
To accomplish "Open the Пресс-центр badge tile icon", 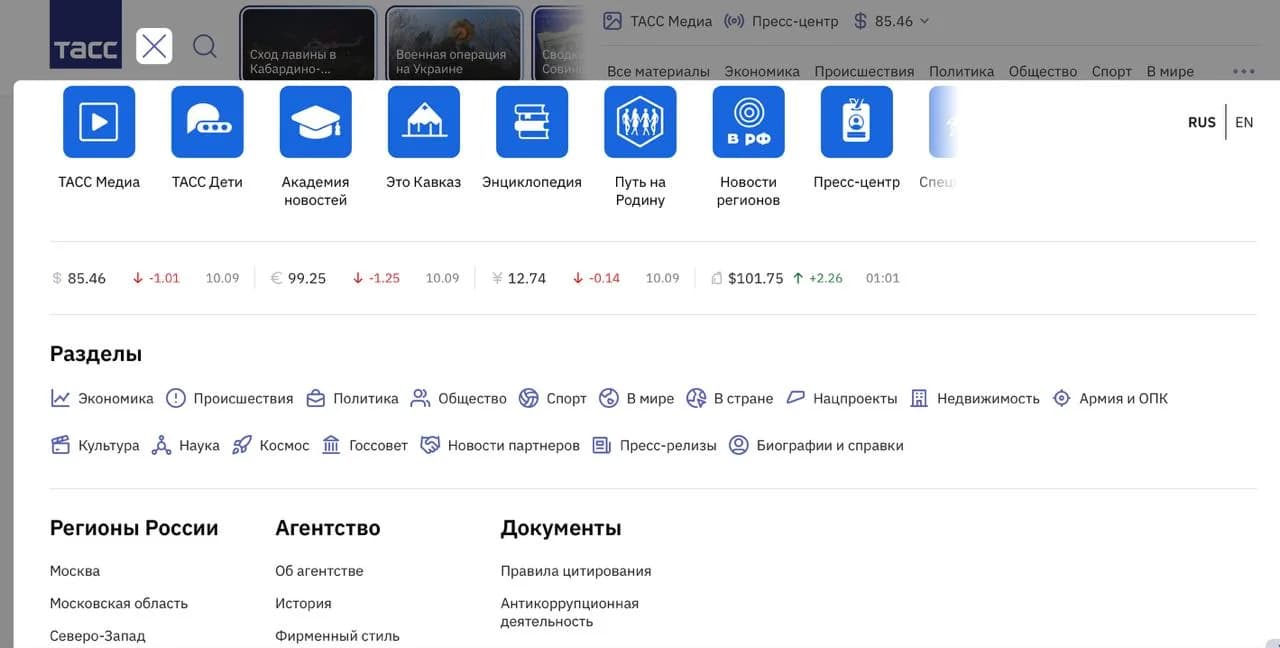I will [857, 122].
